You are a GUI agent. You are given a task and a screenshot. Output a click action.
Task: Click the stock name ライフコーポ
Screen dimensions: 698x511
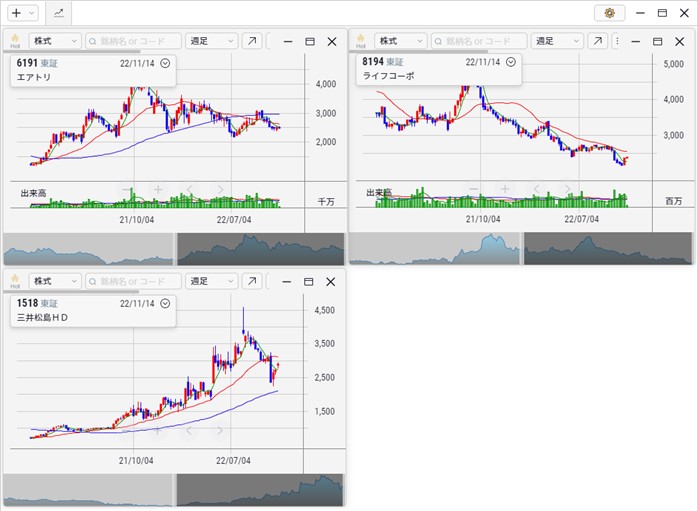click(389, 76)
